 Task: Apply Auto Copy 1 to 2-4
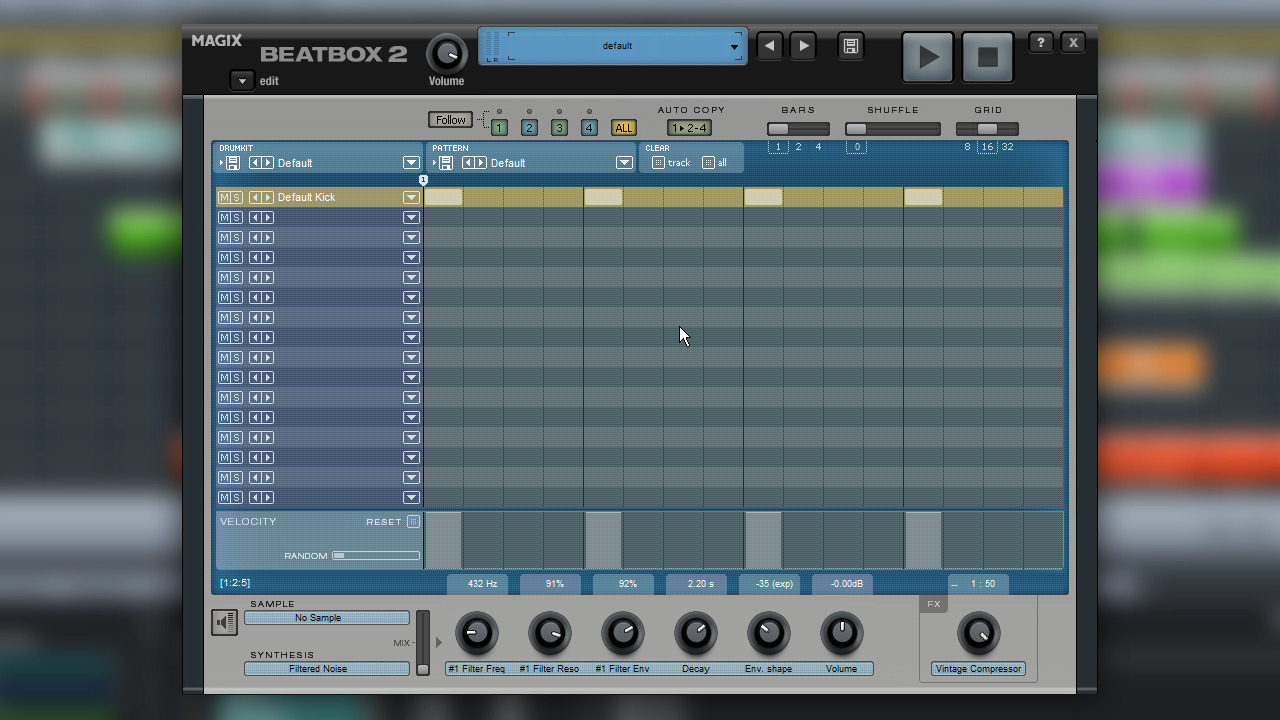tap(691, 128)
